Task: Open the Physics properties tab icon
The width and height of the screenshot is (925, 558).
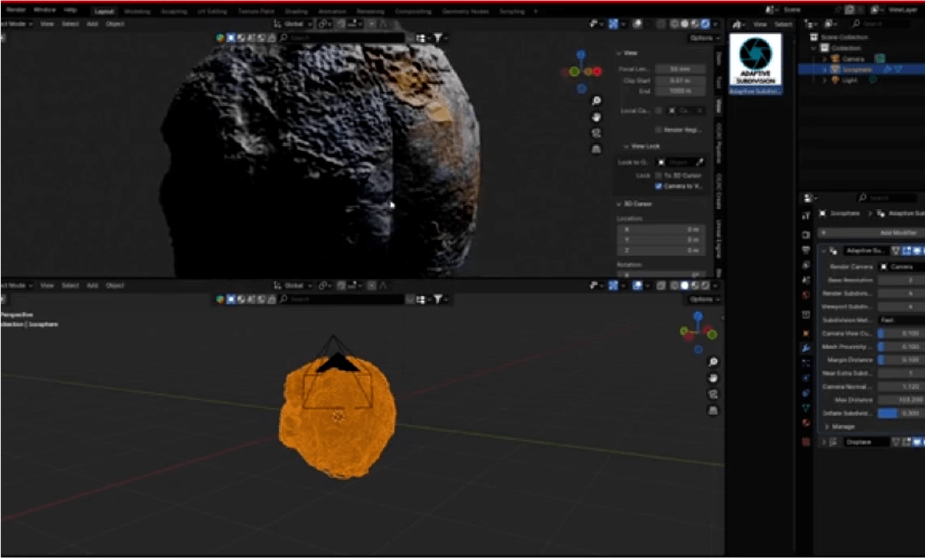Action: (x=806, y=378)
